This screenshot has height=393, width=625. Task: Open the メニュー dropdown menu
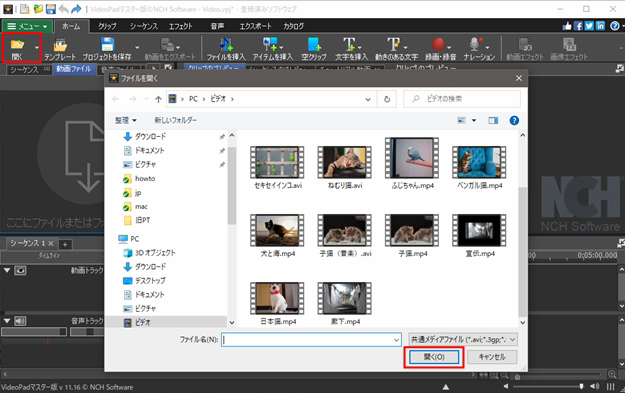pos(27,26)
